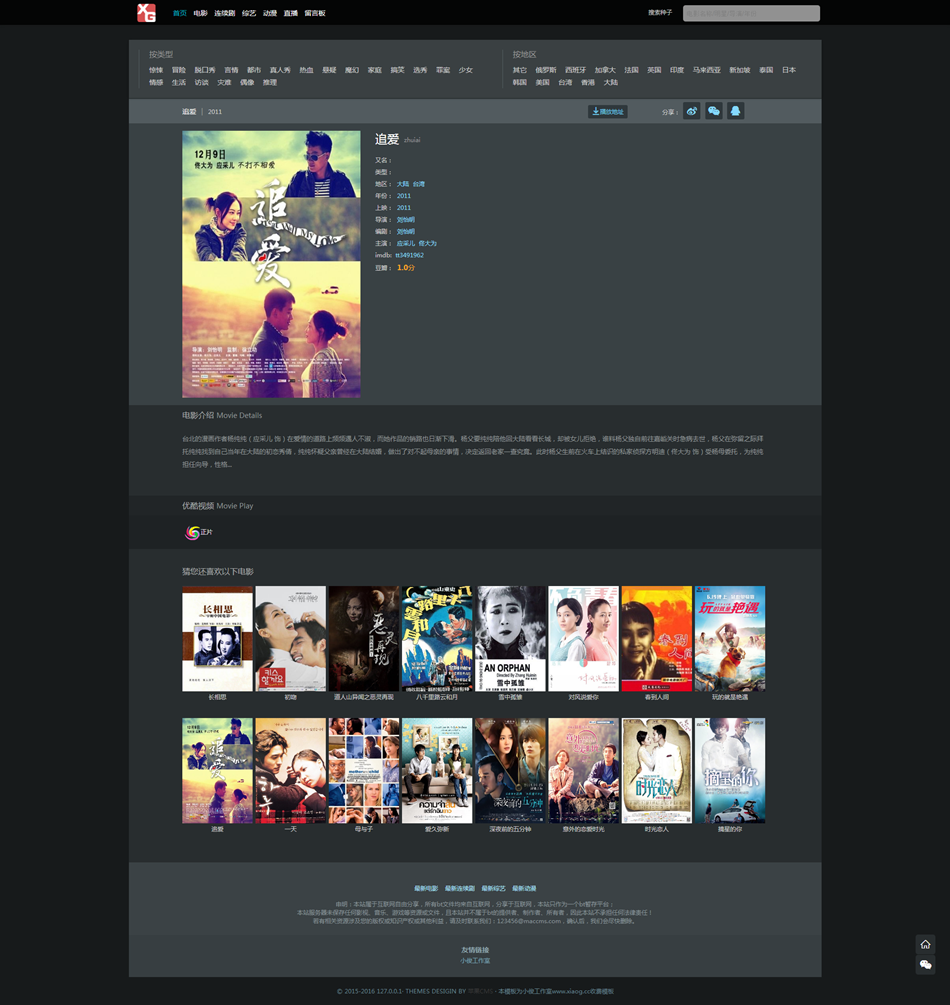
Task: Open the AN ORPHAN 雪中孤雏 poster
Action: 510,638
